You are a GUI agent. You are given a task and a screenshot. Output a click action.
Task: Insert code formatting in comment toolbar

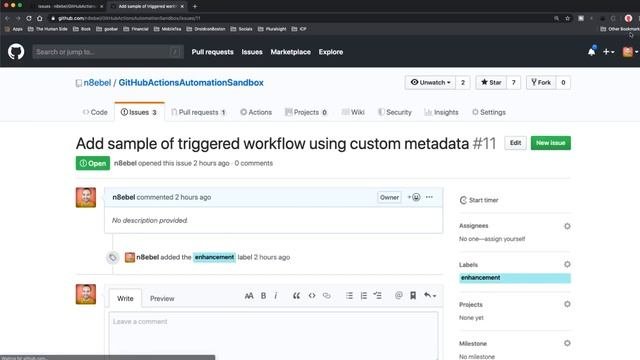(x=312, y=296)
